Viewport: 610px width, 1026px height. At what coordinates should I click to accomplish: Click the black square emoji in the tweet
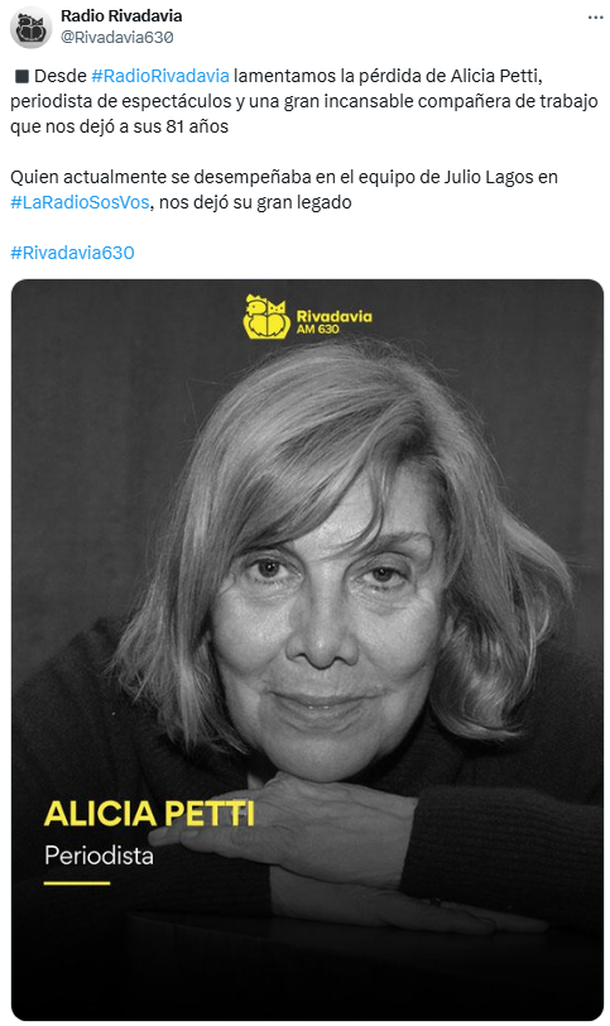coord(20,76)
